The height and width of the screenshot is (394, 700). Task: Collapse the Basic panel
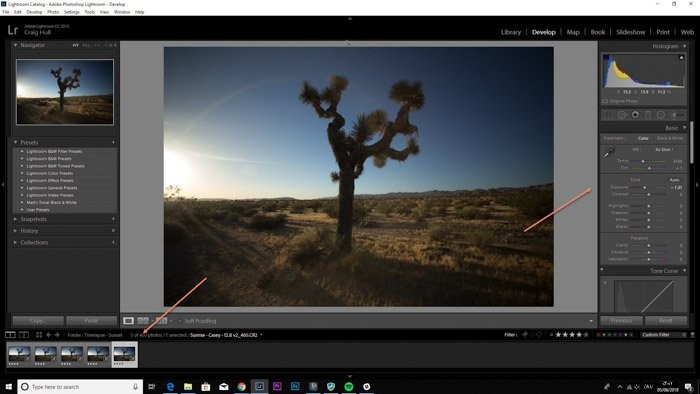point(684,128)
